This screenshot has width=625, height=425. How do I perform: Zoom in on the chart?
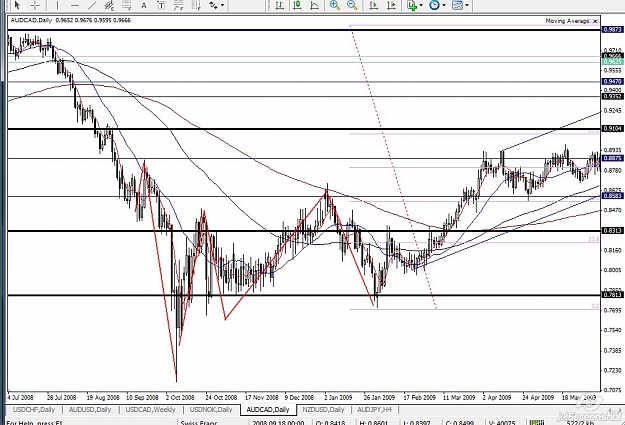[335, 5]
